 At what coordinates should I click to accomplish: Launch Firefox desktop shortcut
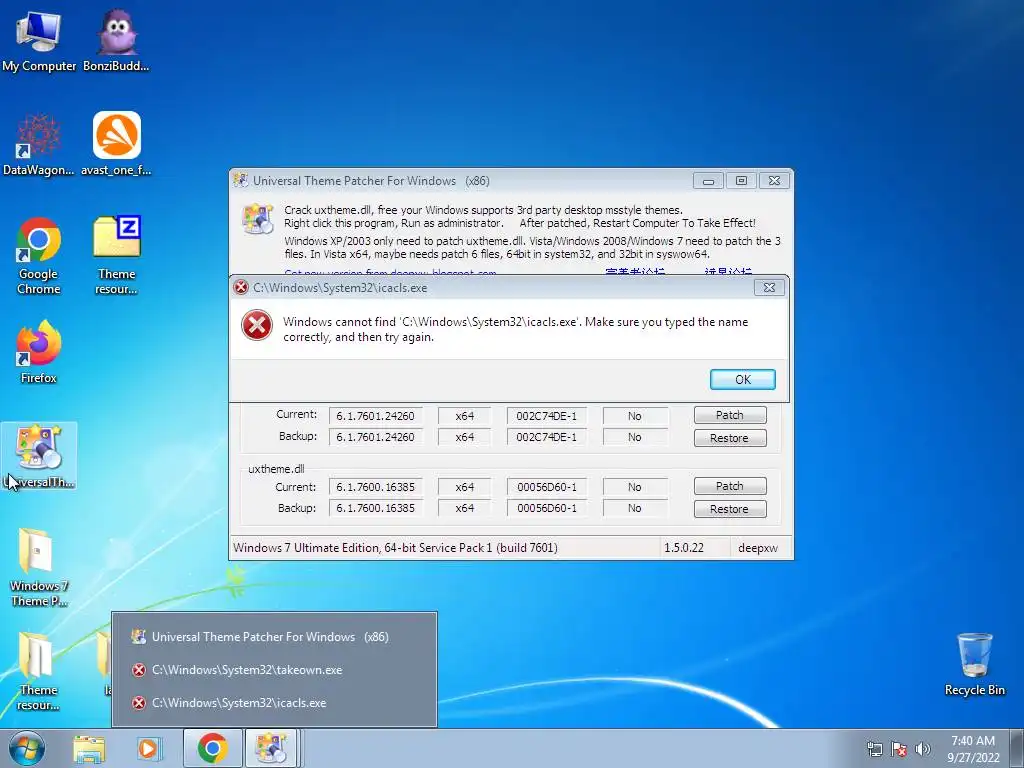(x=39, y=353)
